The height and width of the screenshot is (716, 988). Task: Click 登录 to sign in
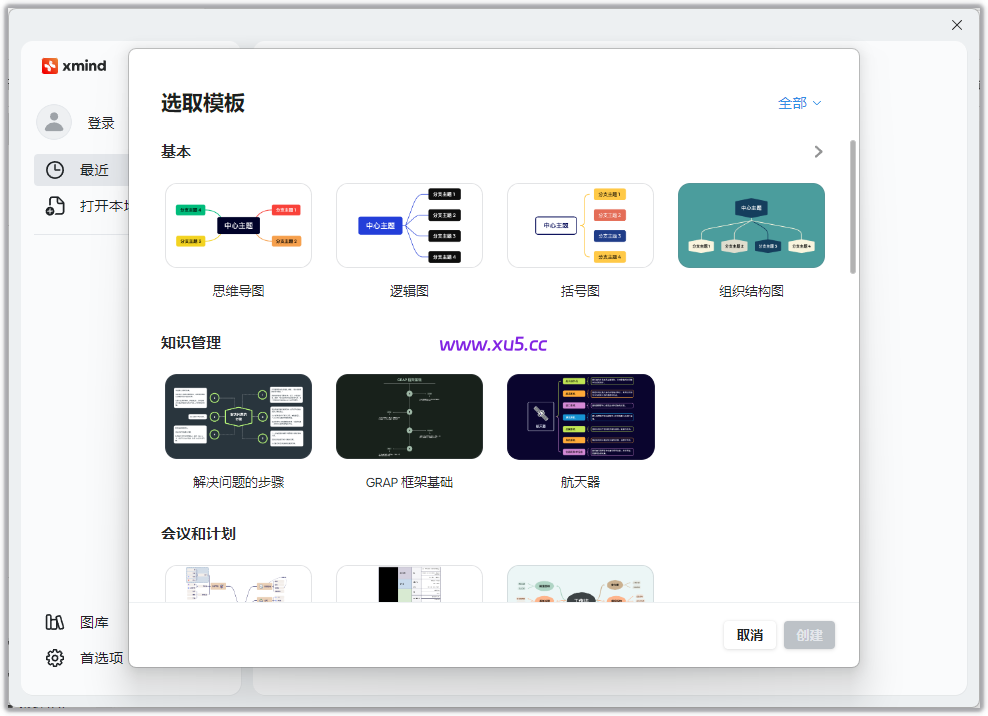101,122
